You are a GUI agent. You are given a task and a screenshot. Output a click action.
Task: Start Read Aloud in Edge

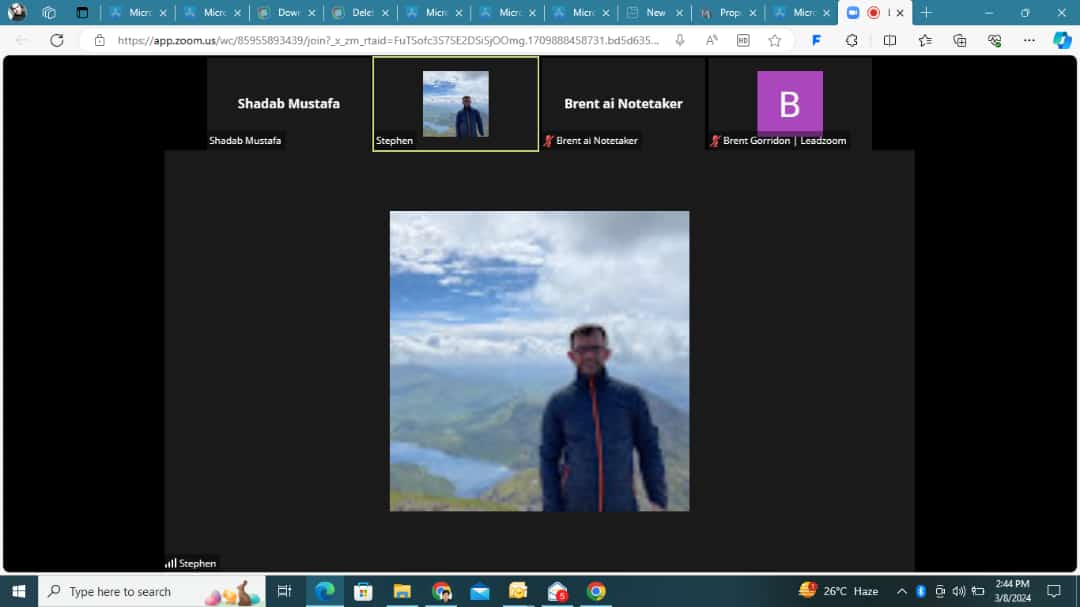pos(712,41)
